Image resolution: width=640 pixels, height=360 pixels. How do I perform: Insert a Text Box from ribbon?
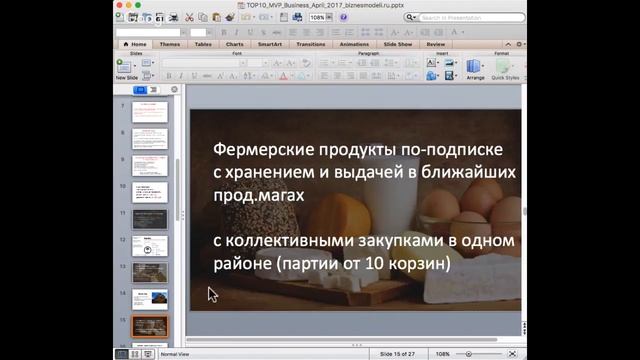pyautogui.click(x=431, y=63)
